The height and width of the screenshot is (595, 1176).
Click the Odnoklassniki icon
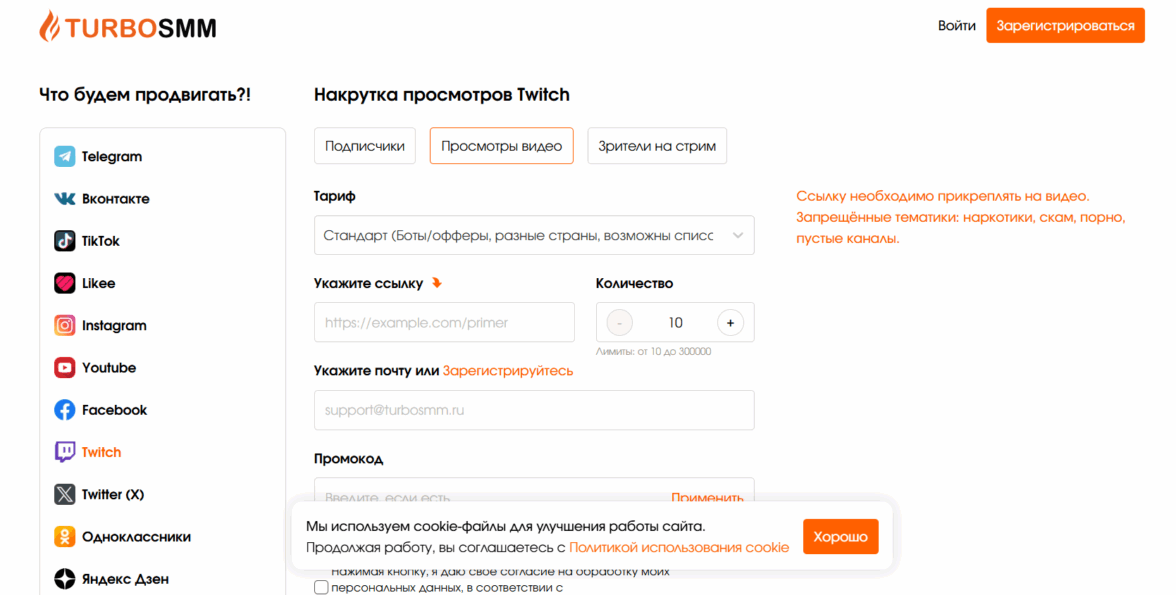tap(65, 537)
